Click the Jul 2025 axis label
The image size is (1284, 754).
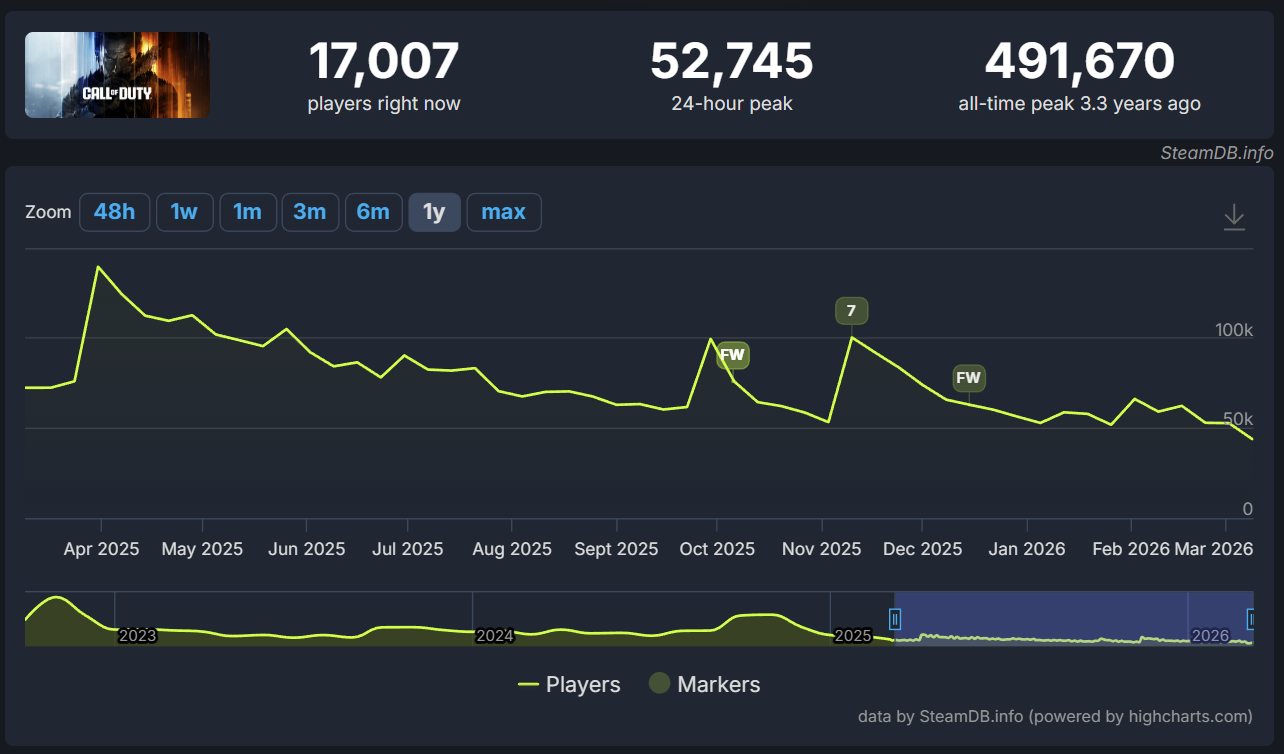click(x=407, y=549)
